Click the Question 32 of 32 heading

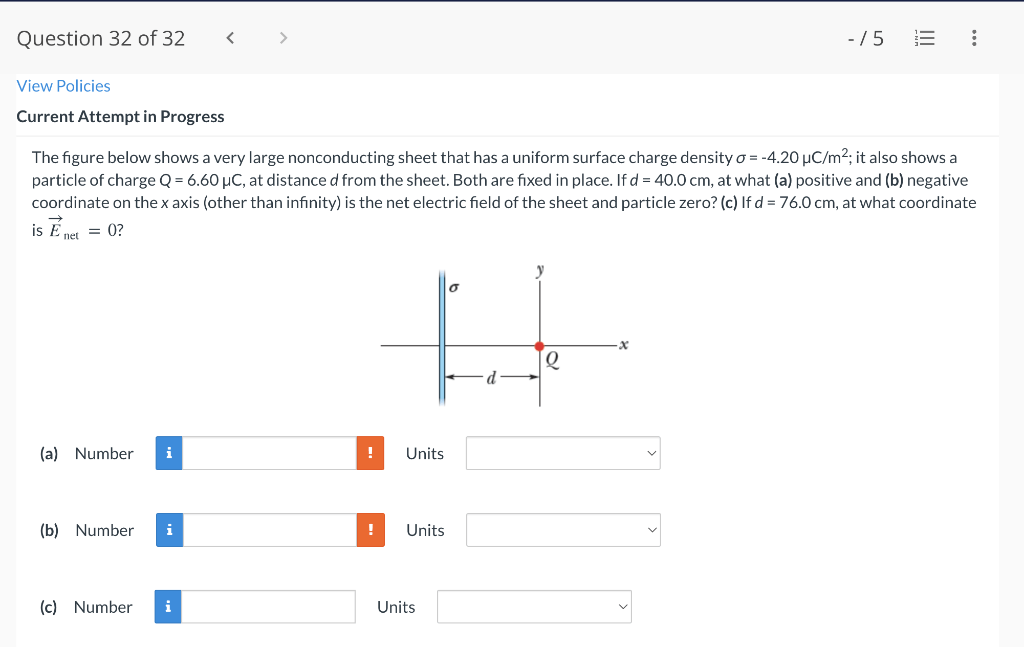pos(101,39)
